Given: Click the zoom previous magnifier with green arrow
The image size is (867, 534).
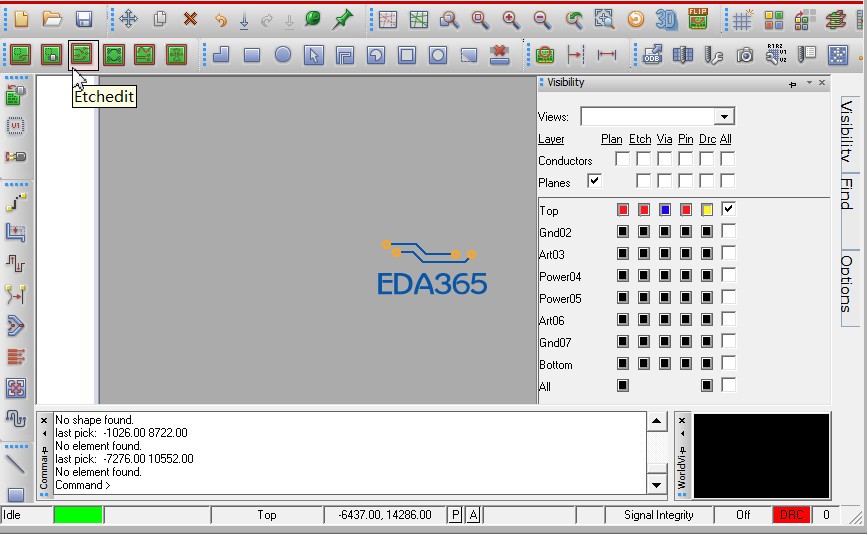Looking at the screenshot, I should click(573, 19).
